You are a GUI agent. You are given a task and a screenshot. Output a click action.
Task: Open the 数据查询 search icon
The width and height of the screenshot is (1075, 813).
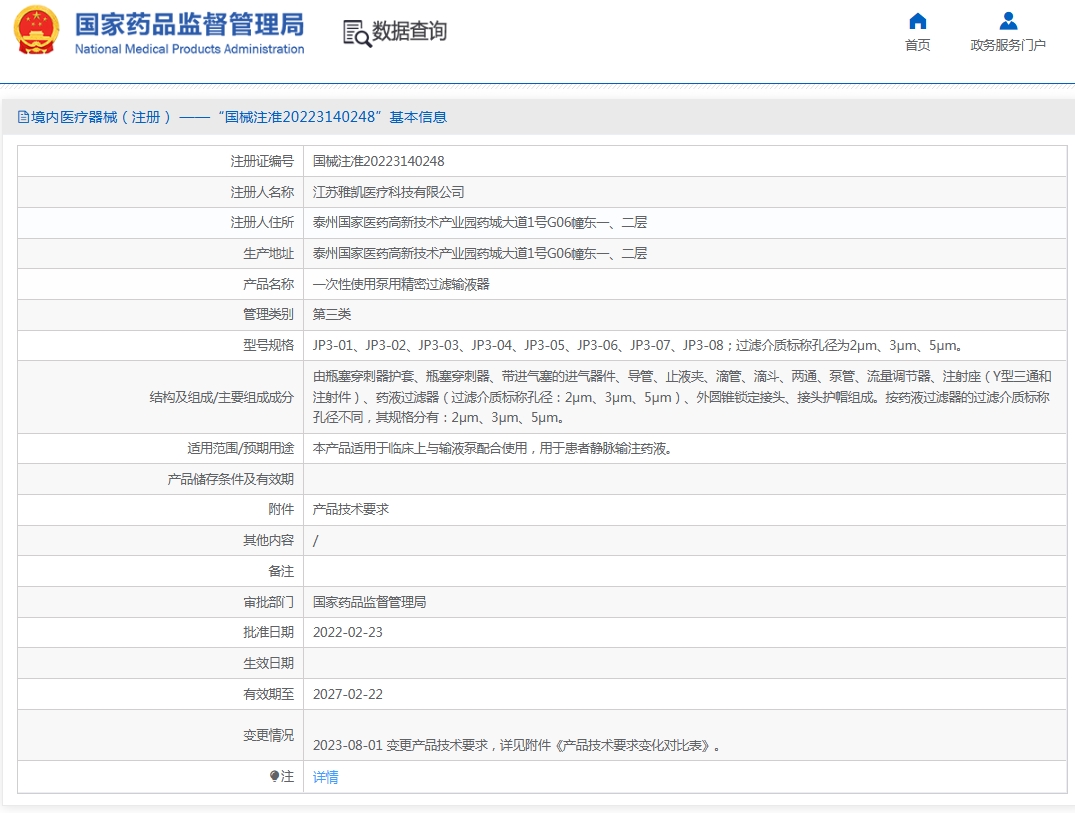point(357,34)
